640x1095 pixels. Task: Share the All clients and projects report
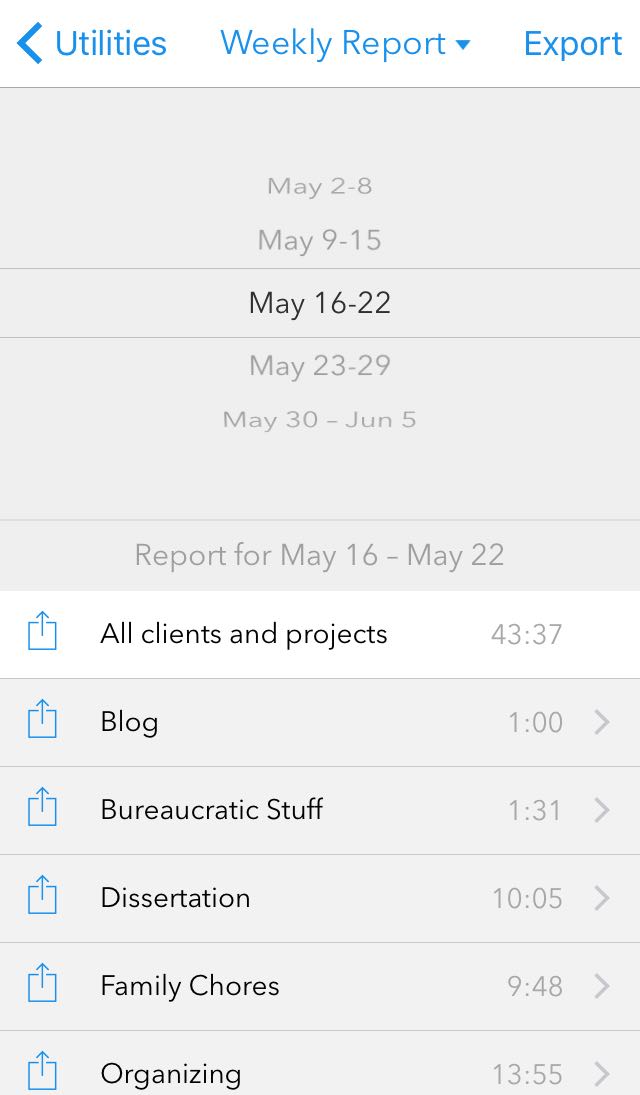point(41,633)
